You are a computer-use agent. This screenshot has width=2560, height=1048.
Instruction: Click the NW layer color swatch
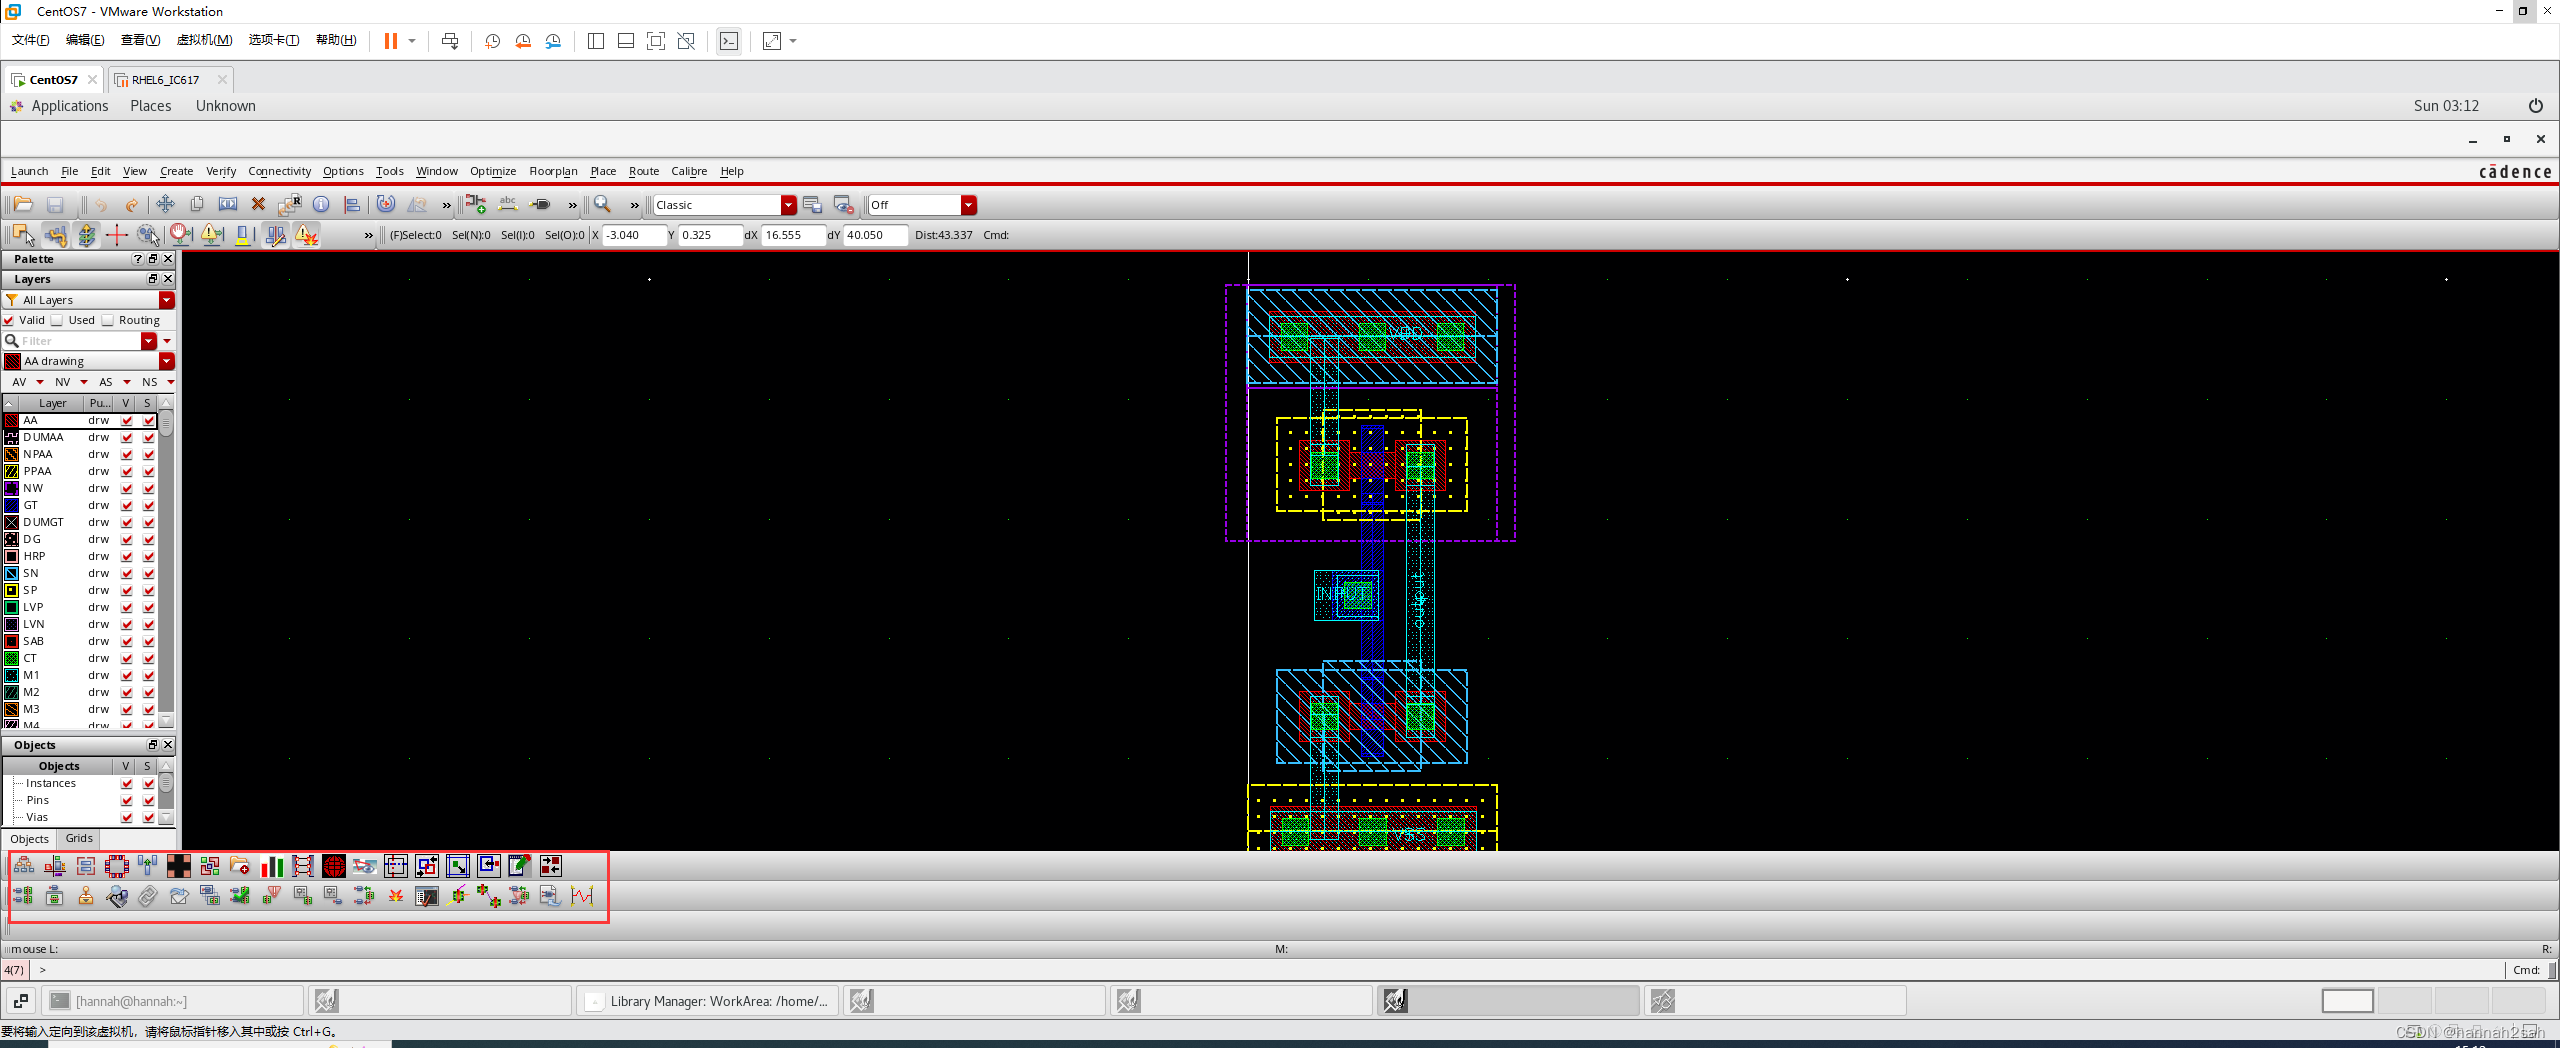pyautogui.click(x=11, y=487)
